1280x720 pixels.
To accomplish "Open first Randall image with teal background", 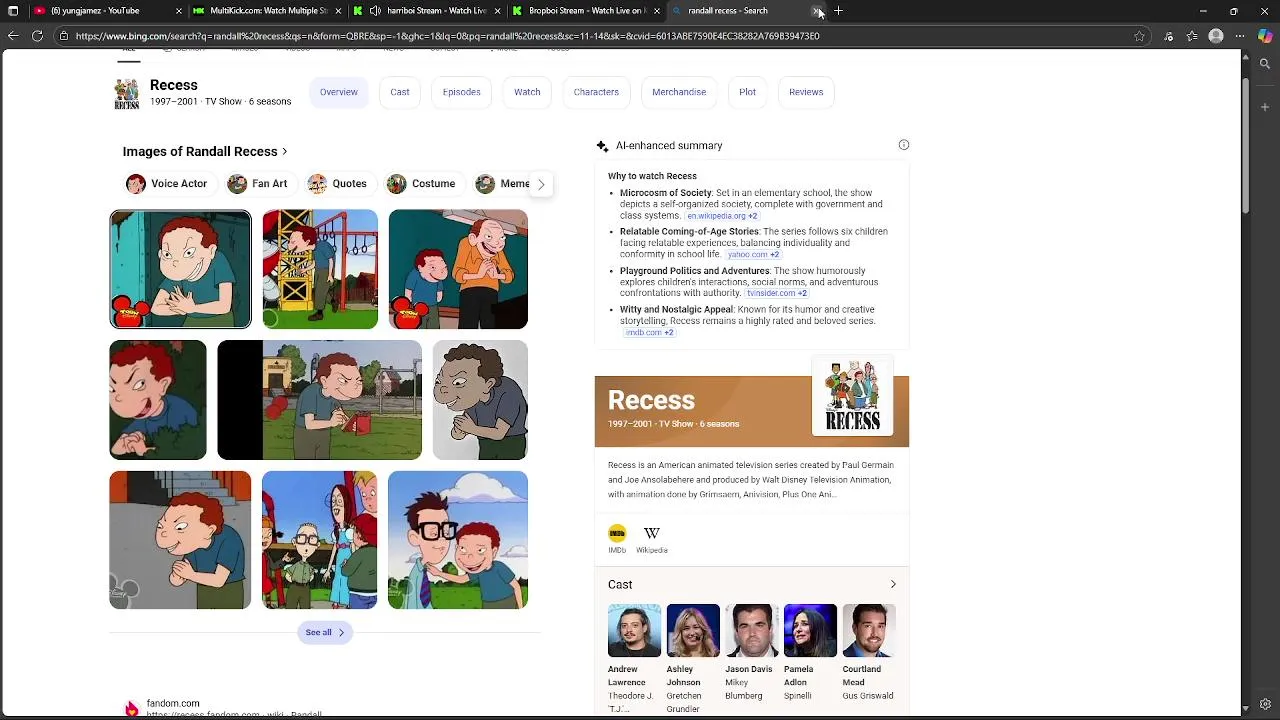I will (x=180, y=269).
